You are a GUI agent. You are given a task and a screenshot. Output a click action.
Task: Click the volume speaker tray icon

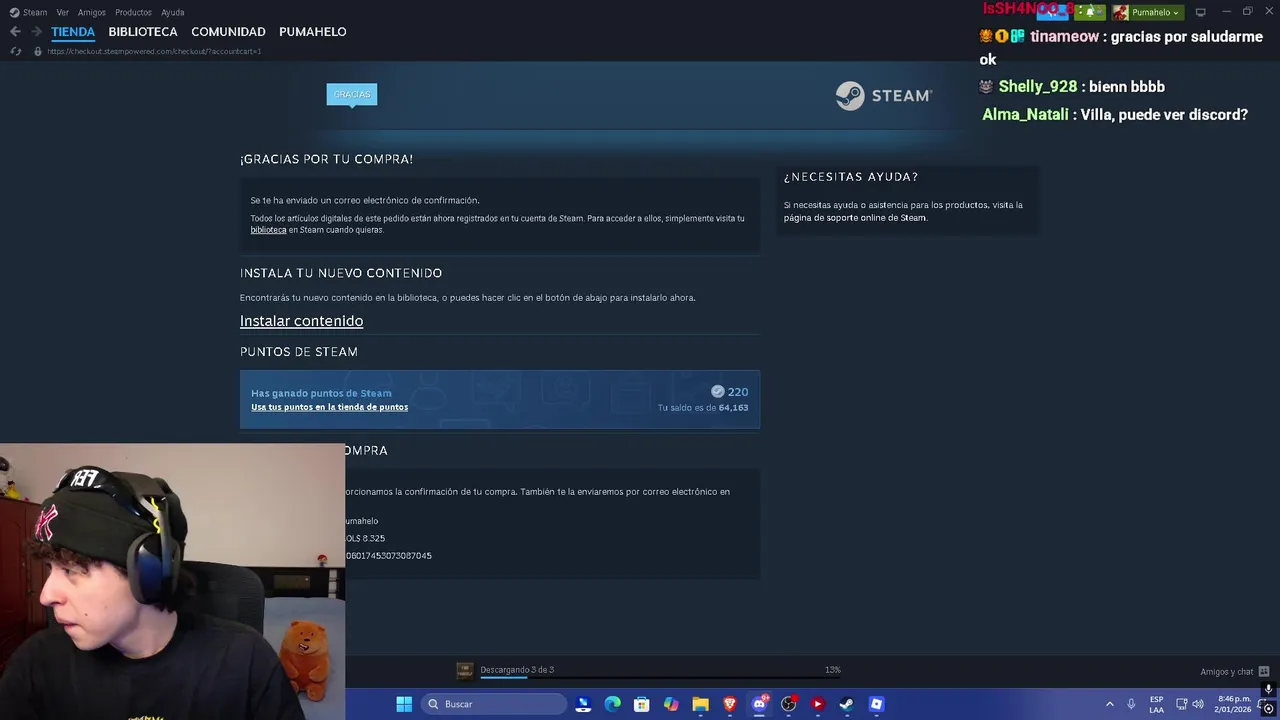coord(1198,704)
